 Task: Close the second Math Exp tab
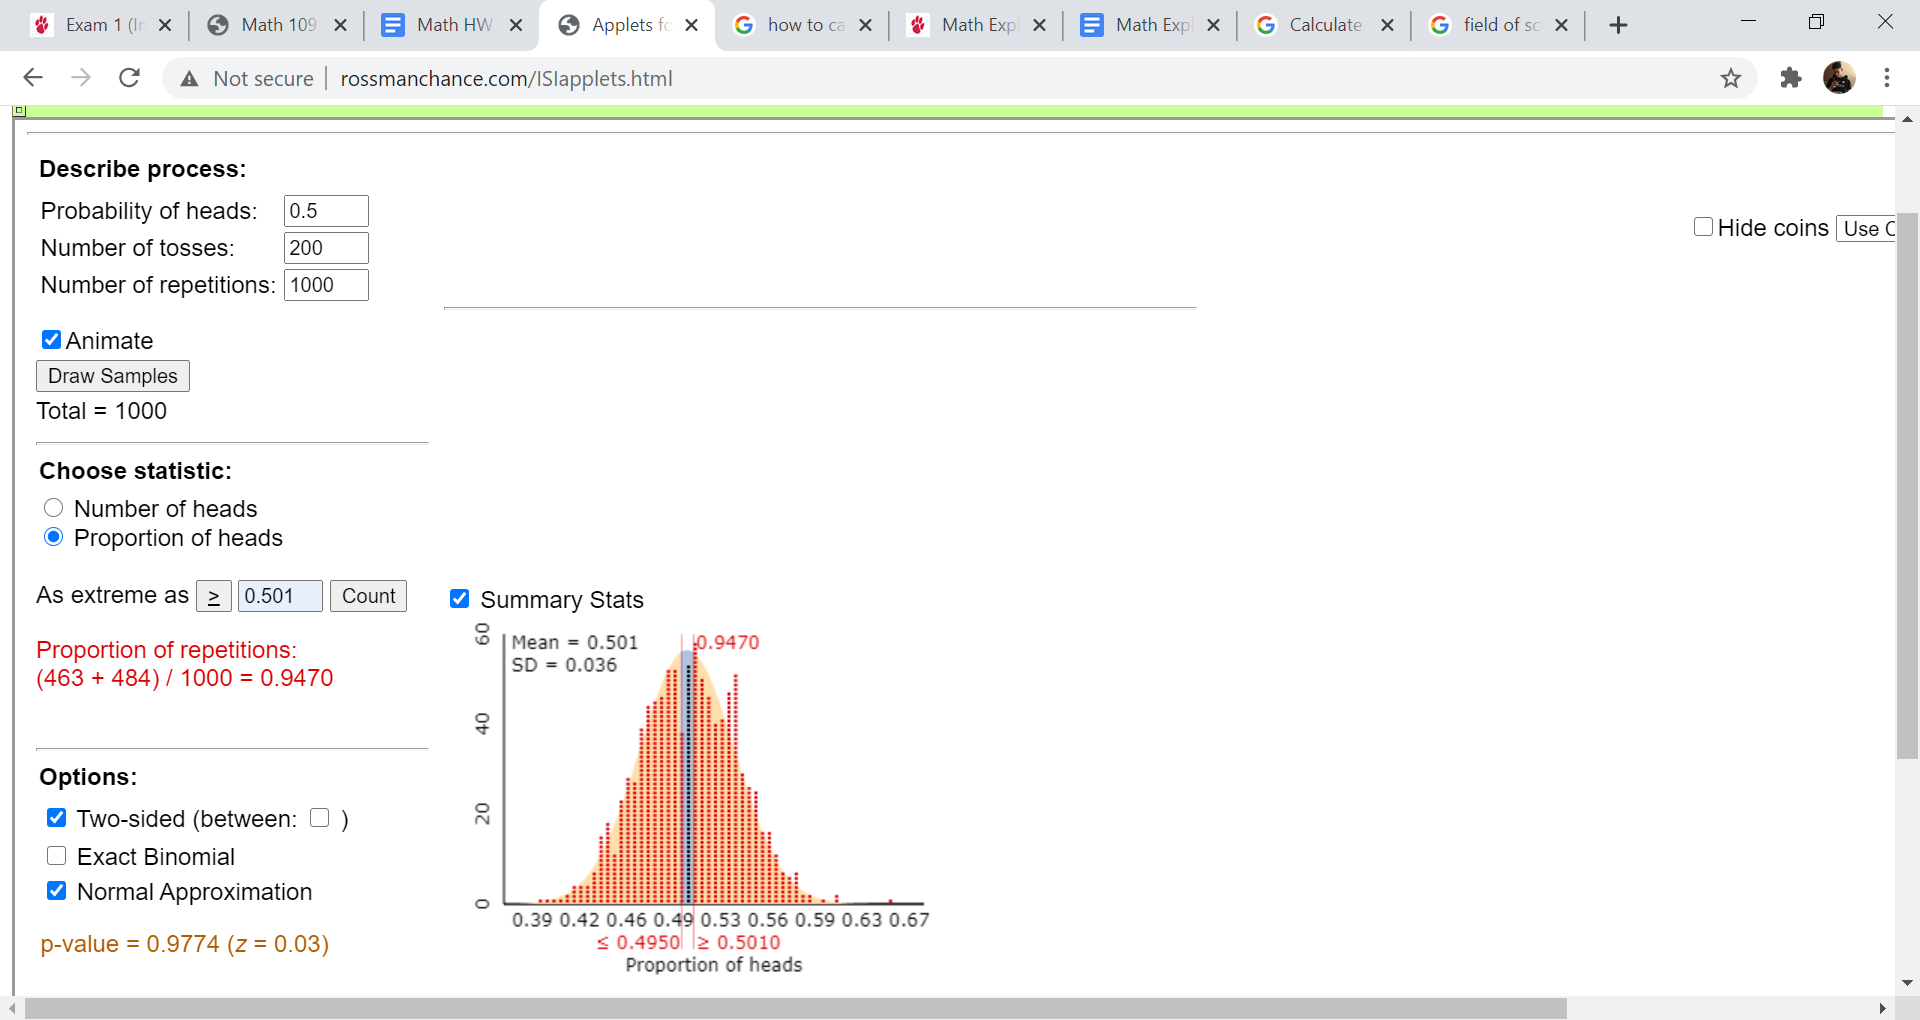1214,25
